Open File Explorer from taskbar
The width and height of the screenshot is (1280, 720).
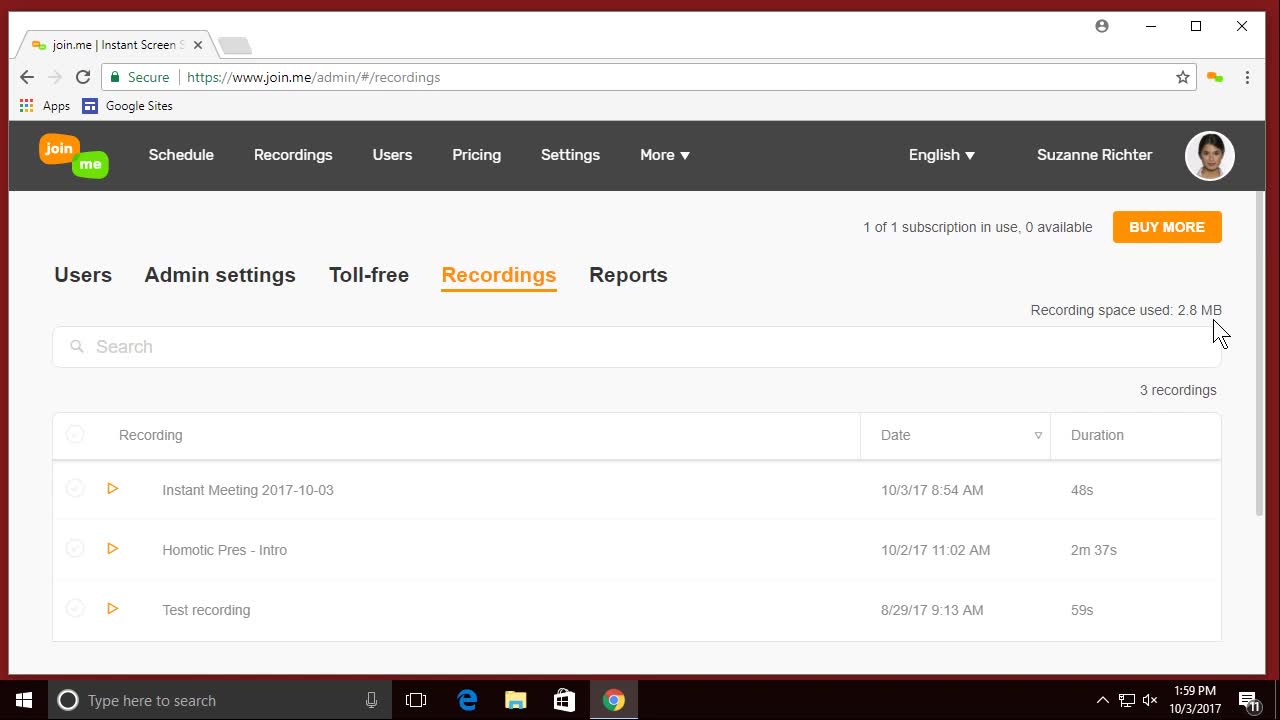(x=515, y=700)
